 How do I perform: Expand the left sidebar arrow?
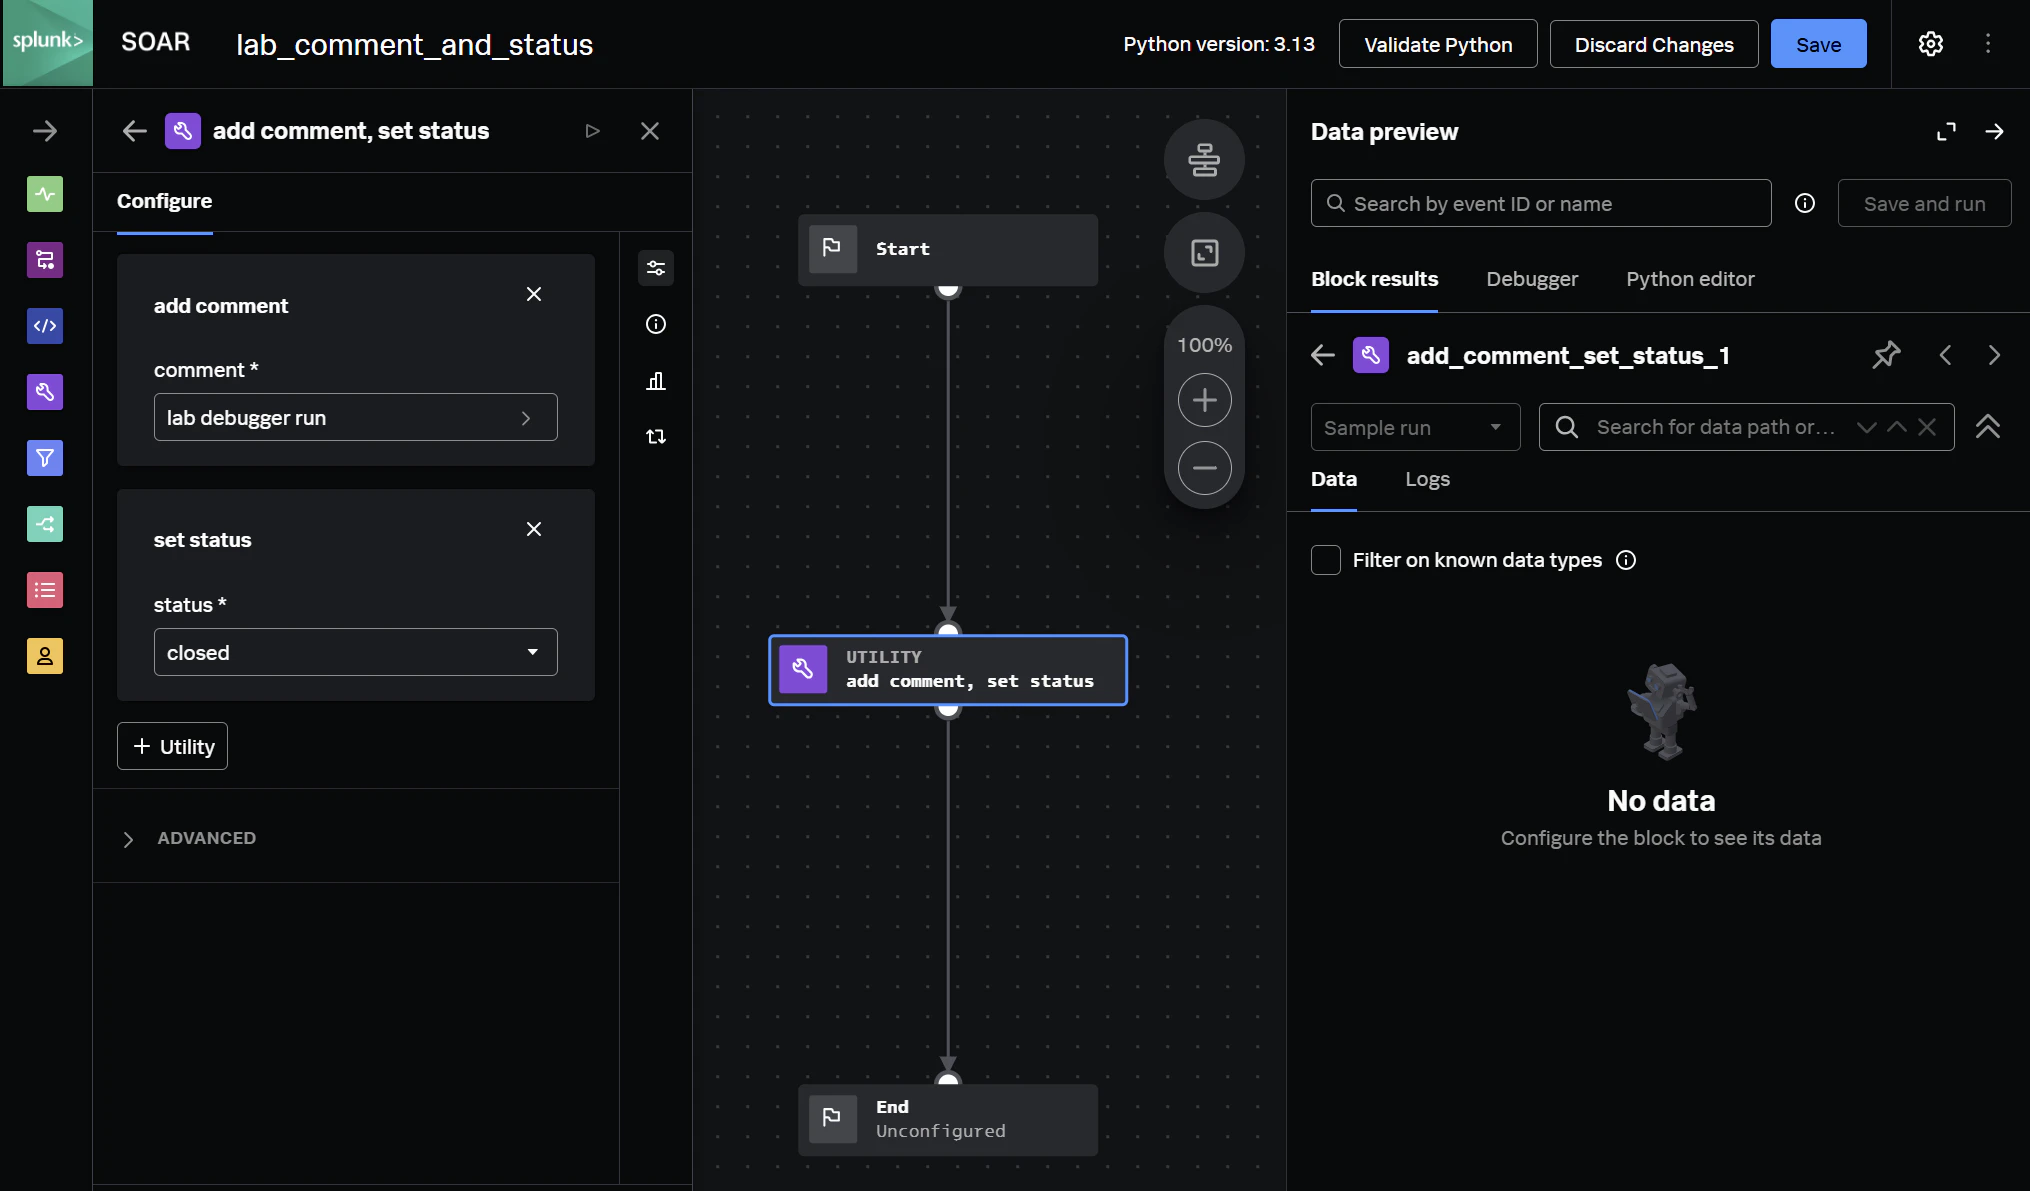45,131
